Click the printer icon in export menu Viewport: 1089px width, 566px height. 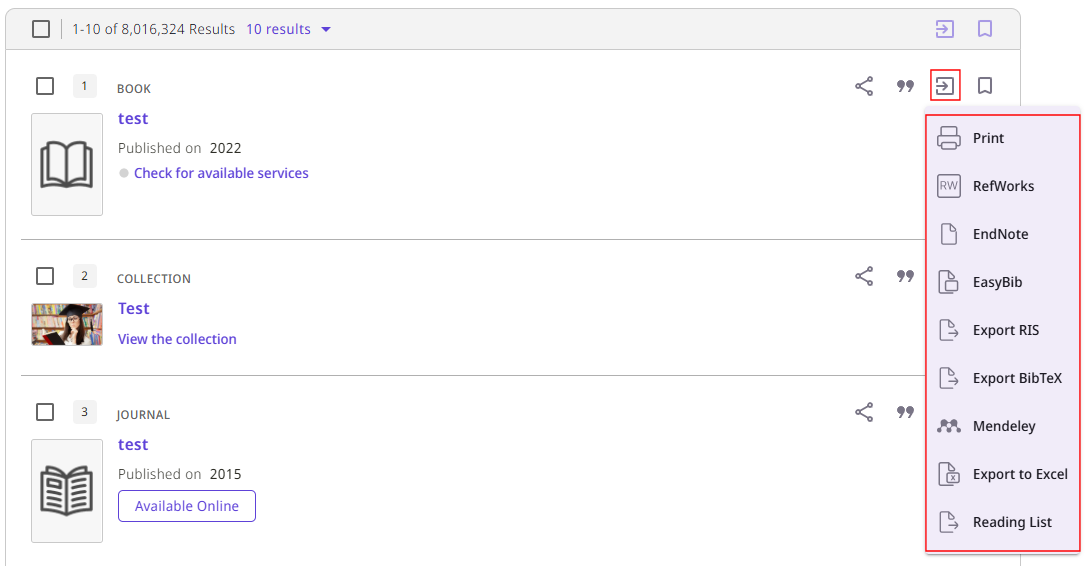pyautogui.click(x=949, y=138)
